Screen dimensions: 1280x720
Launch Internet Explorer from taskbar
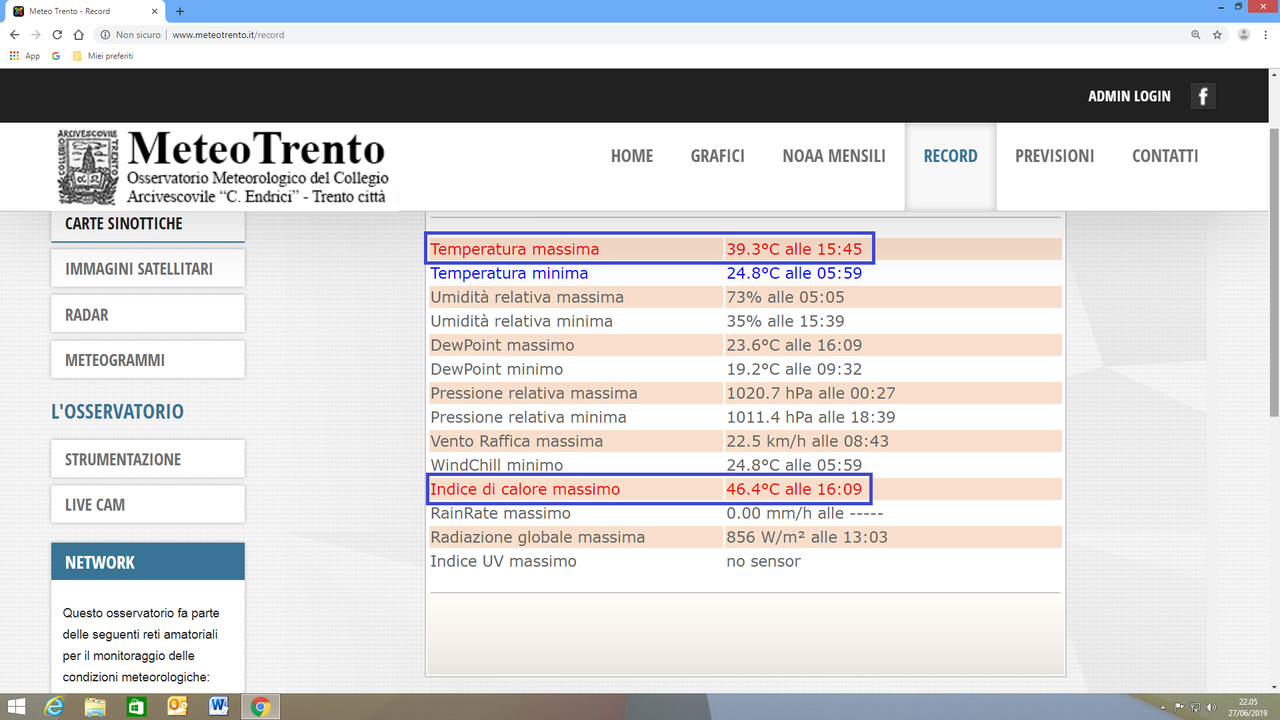54,707
